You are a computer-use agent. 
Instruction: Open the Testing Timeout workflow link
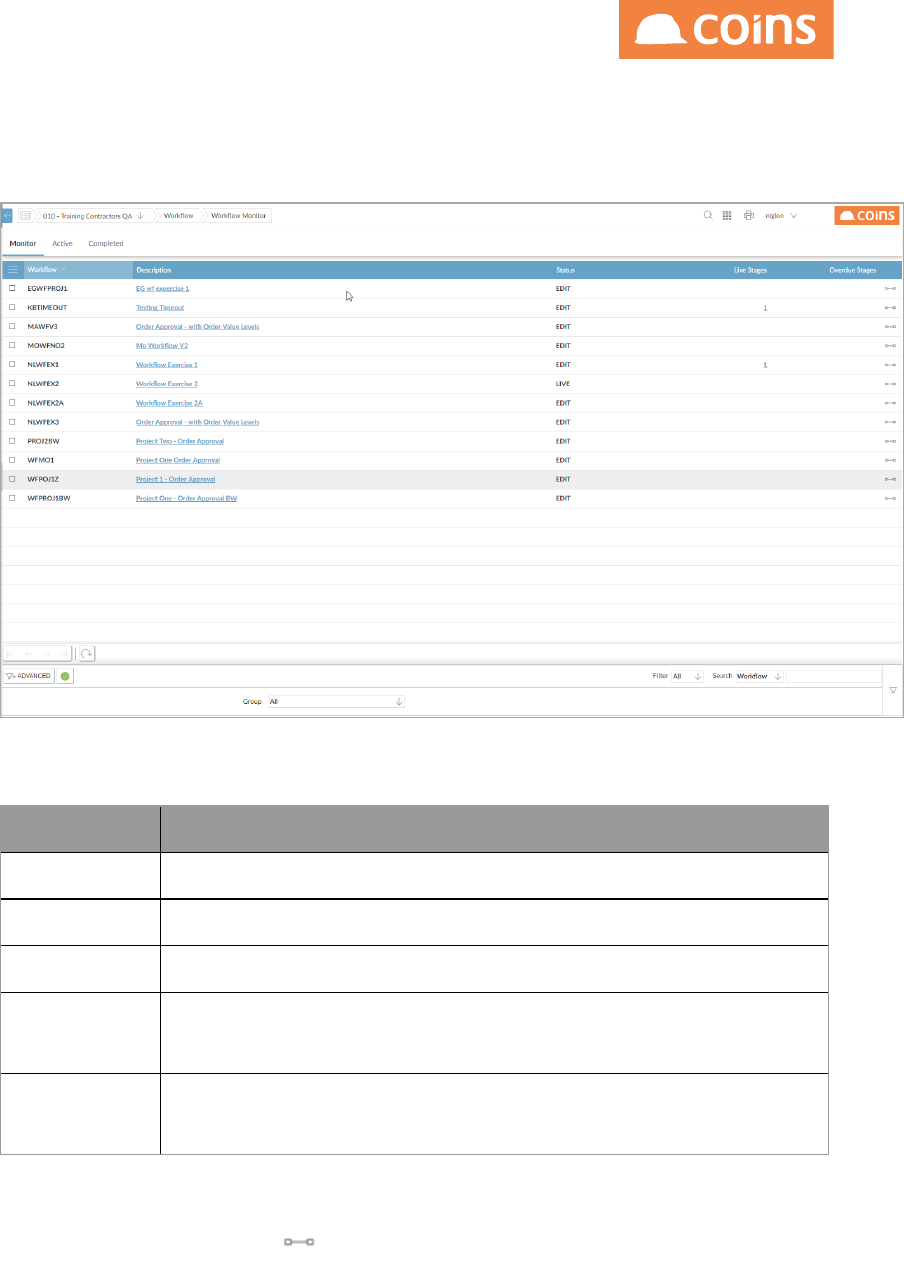[x=160, y=307]
